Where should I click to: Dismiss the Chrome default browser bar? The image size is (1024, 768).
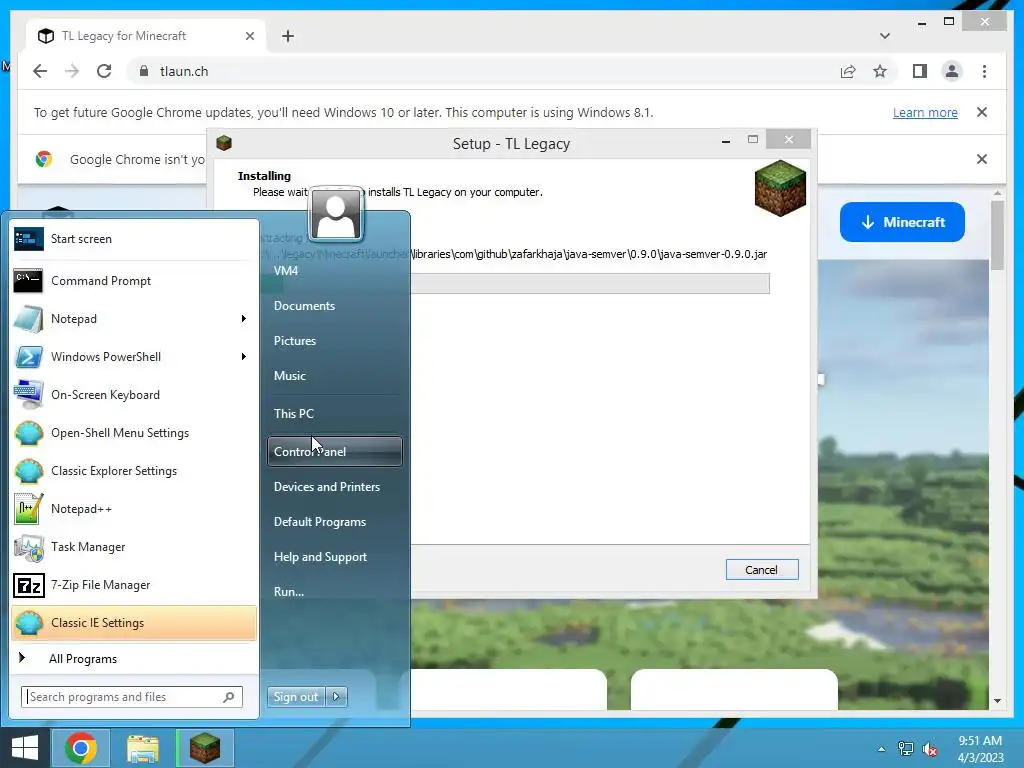coord(982,159)
